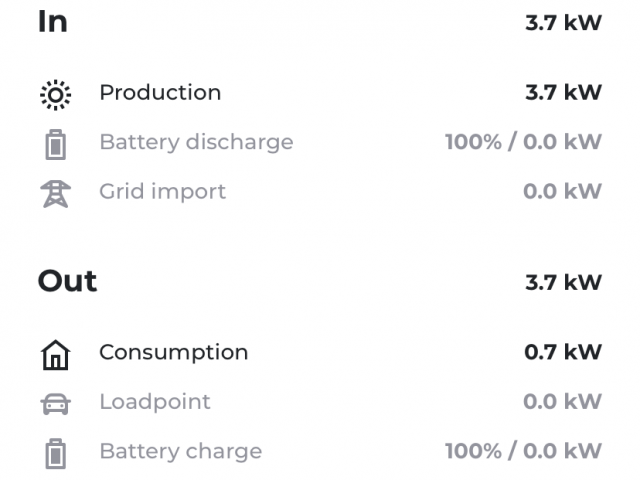
Task: Select the Loadpoint row label
Action: point(155,402)
